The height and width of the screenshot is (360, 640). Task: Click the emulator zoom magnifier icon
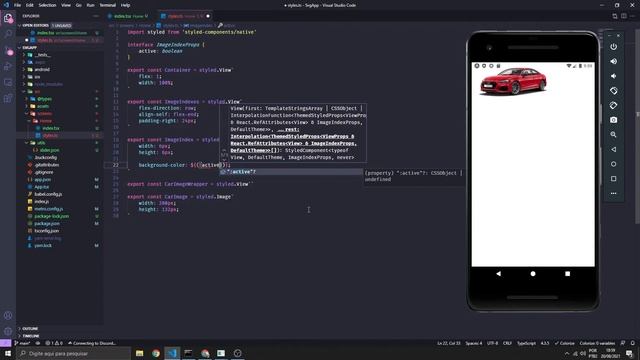click(x=613, y=135)
